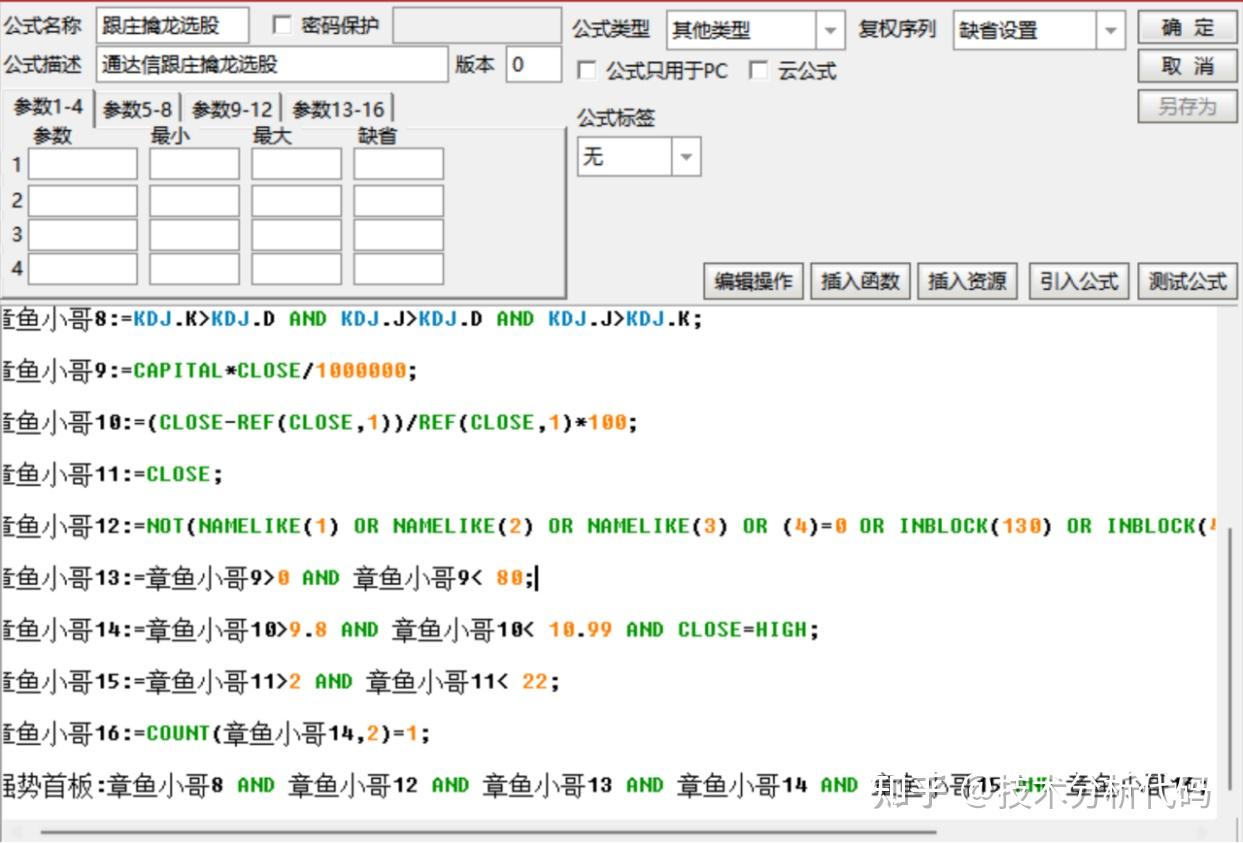Click parameter row 4 name field
1243x843 pixels.
[83, 268]
